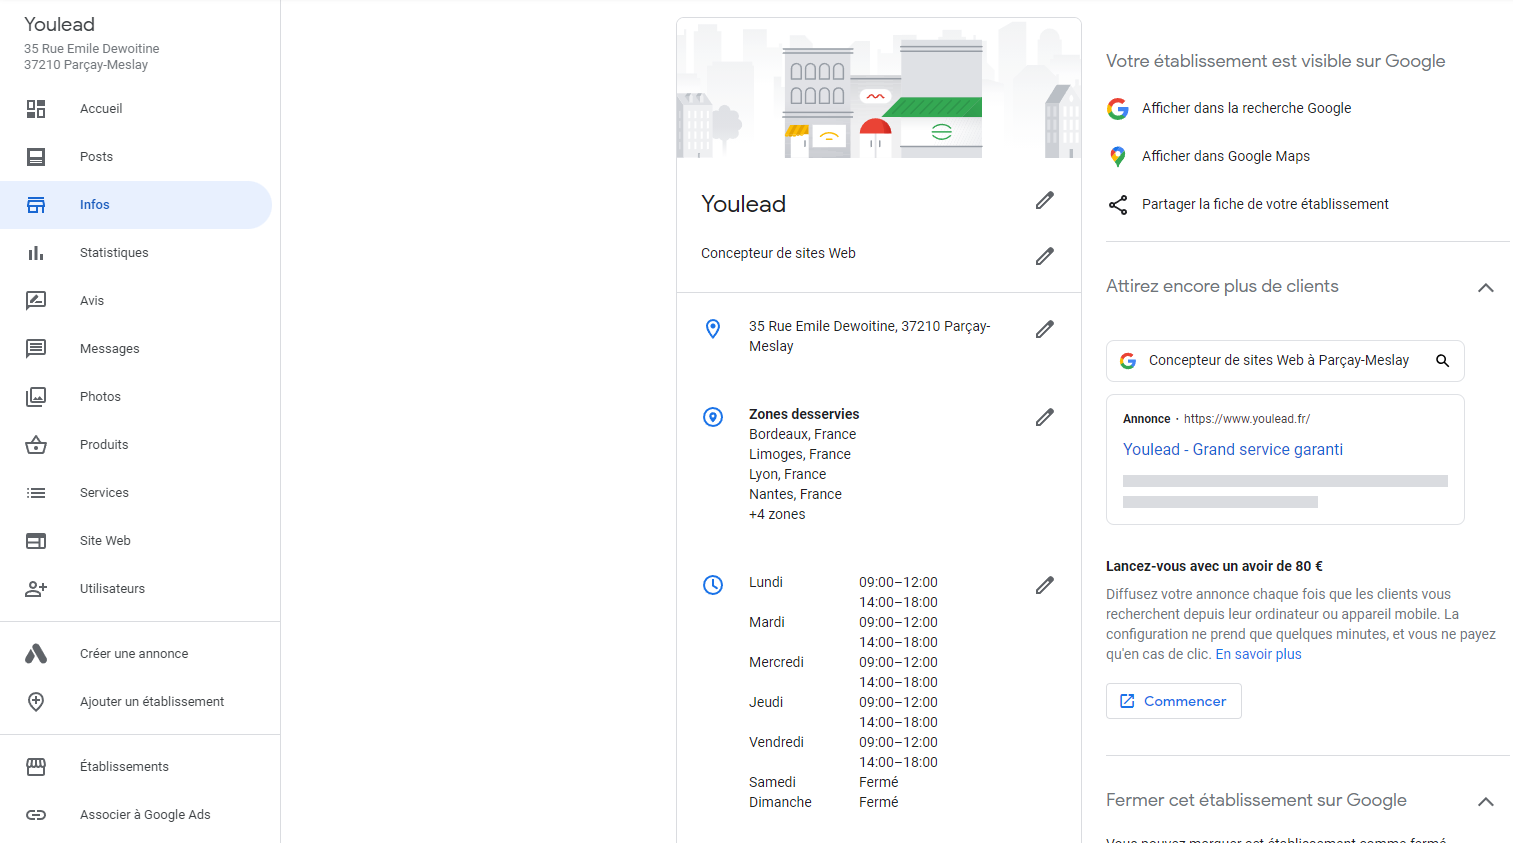Click the Site Web icon

[36, 541]
